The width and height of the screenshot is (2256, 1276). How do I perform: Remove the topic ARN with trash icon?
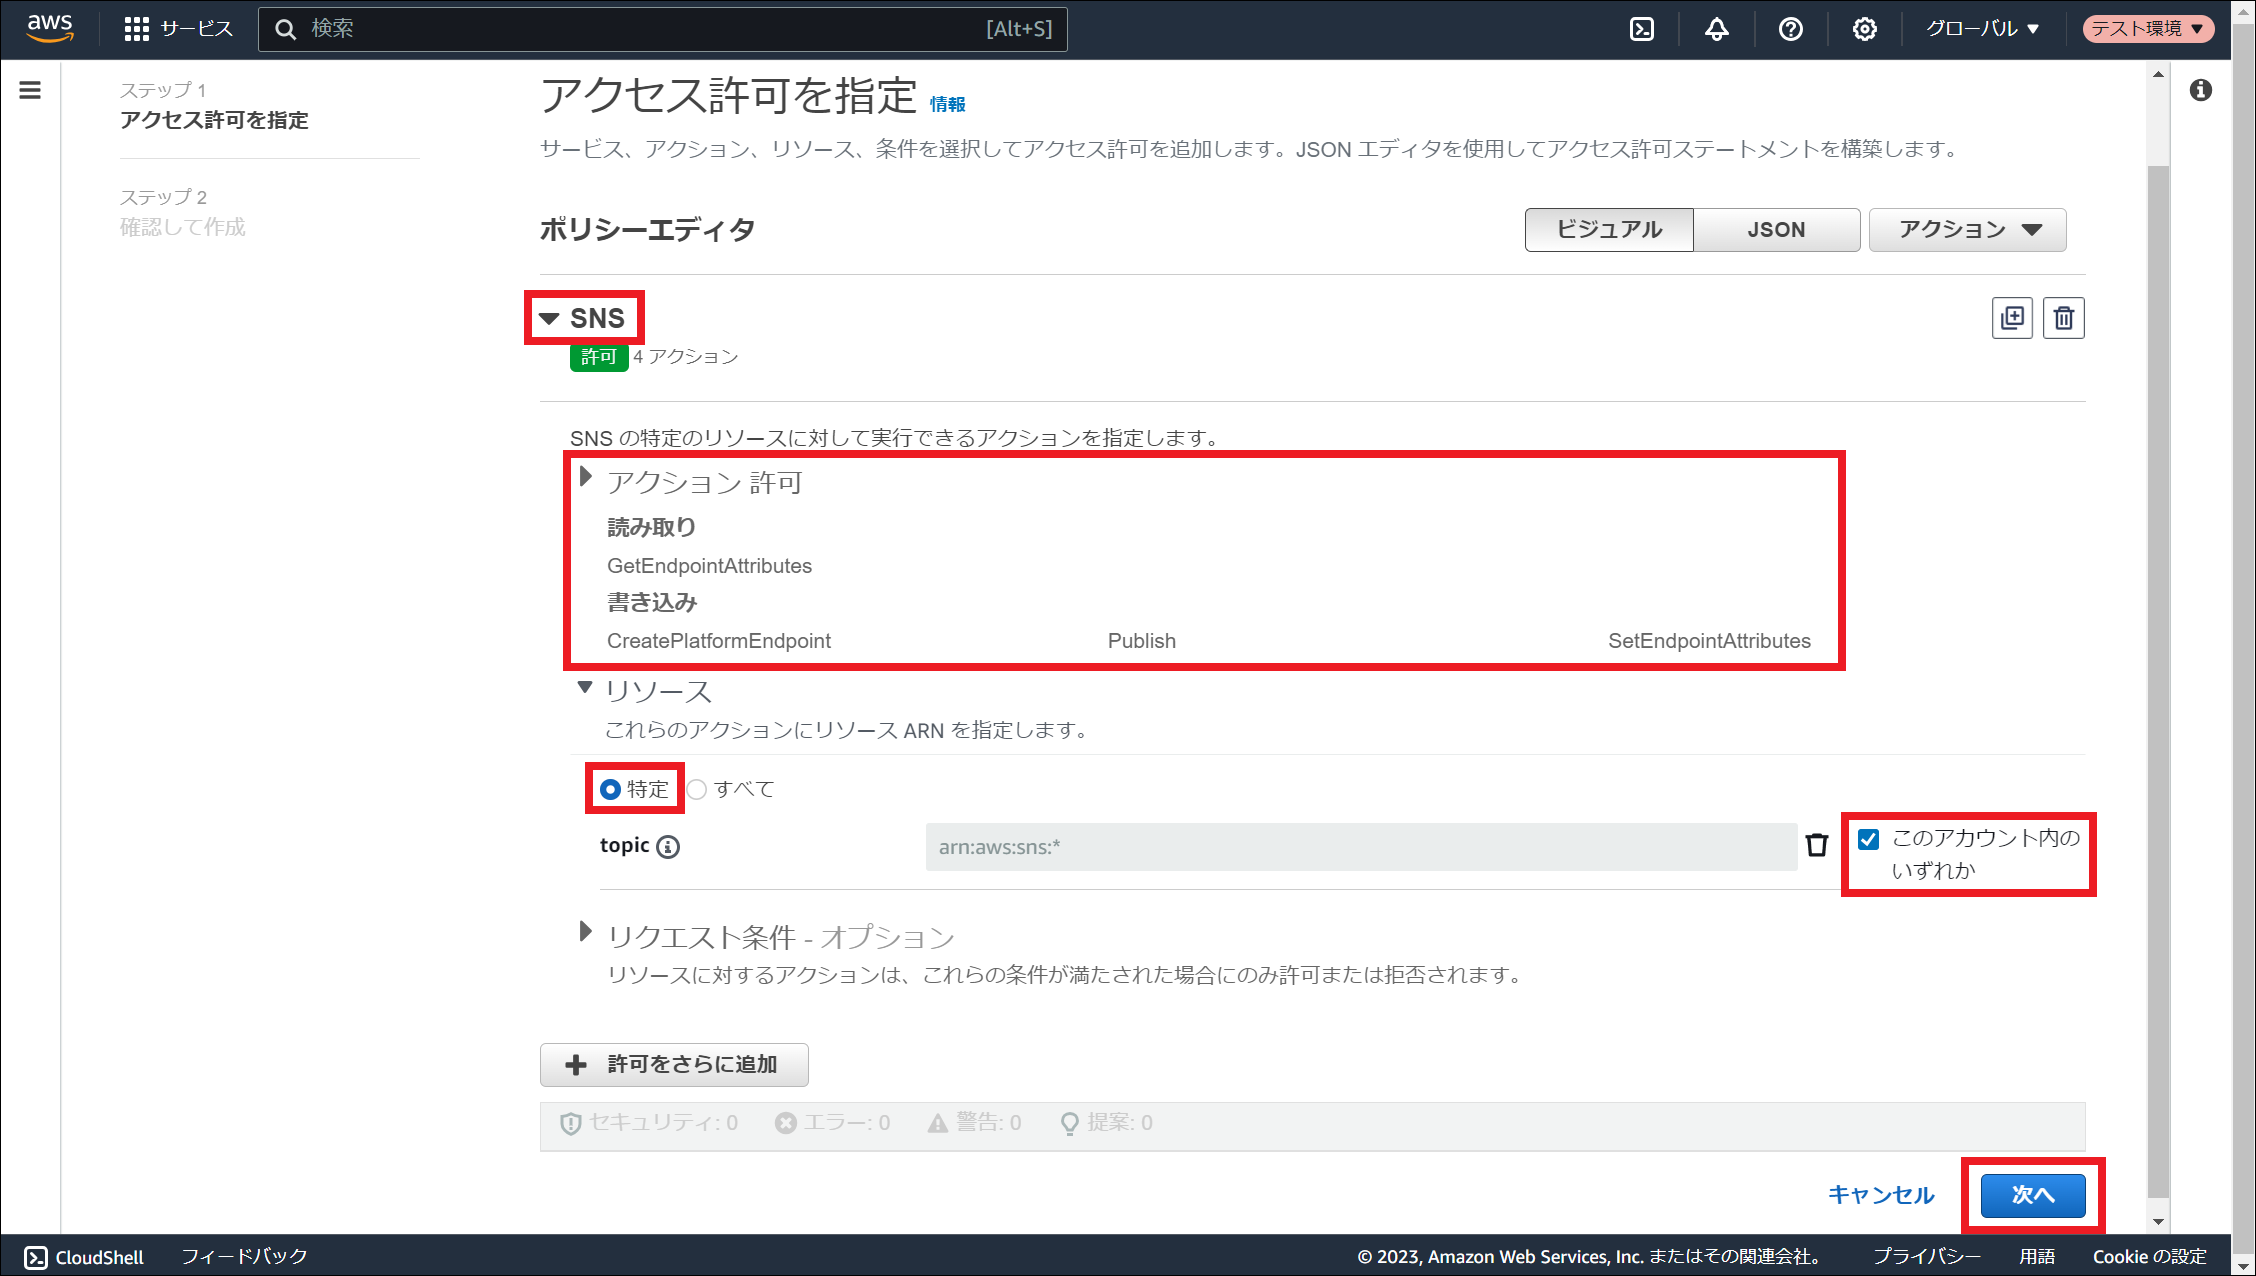click(1816, 846)
